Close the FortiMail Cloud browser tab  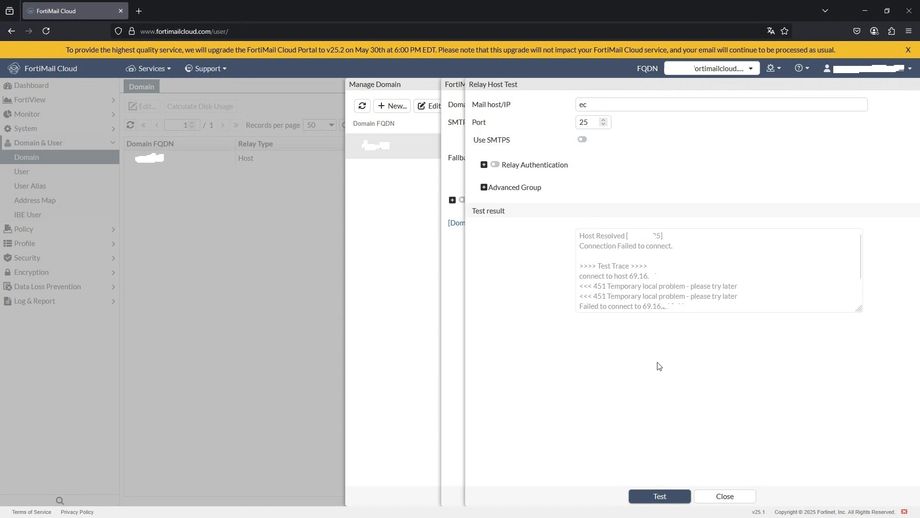(120, 11)
